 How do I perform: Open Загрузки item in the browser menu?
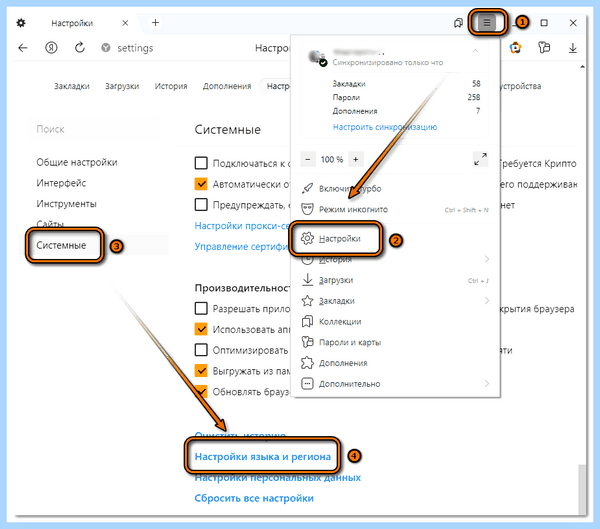395,280
